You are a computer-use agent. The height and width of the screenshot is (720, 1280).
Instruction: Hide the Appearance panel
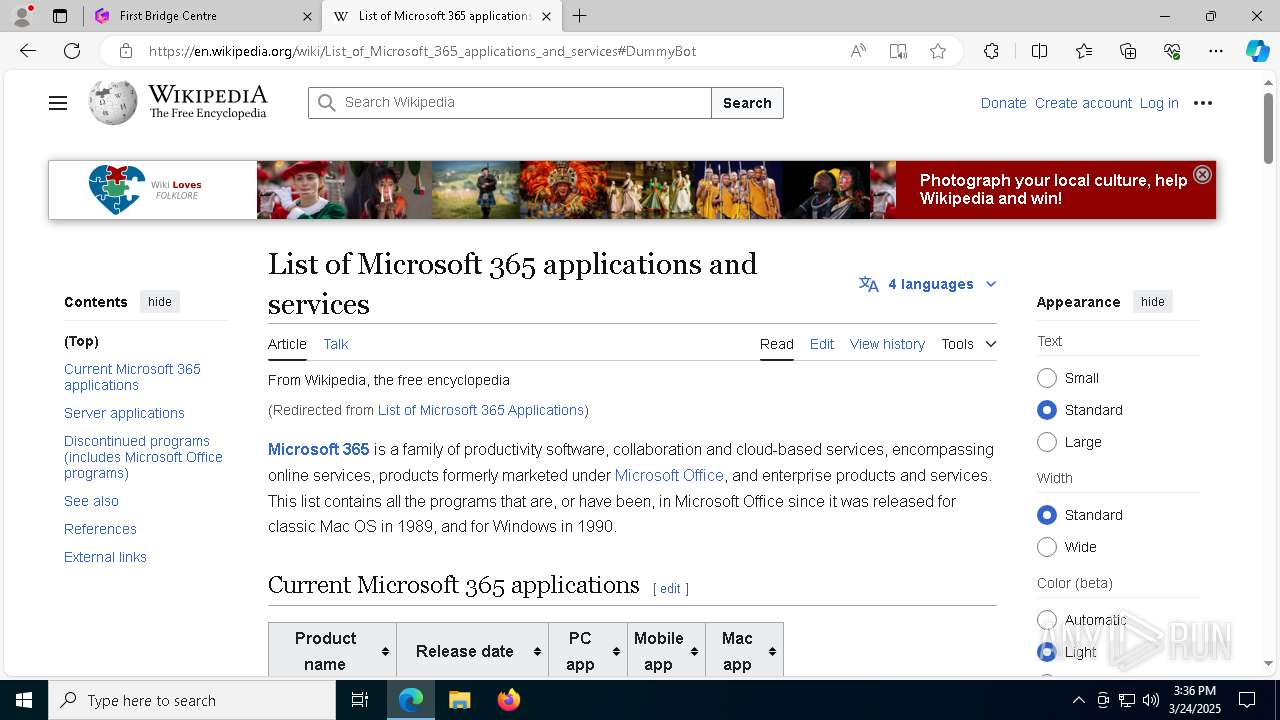pos(1153,302)
